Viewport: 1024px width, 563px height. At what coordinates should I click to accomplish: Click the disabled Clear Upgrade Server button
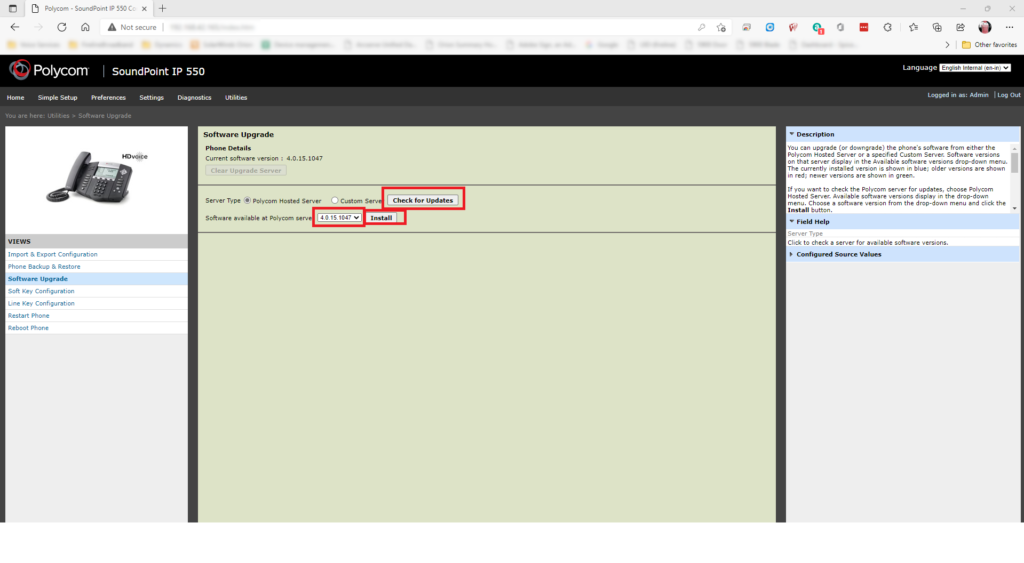246,170
